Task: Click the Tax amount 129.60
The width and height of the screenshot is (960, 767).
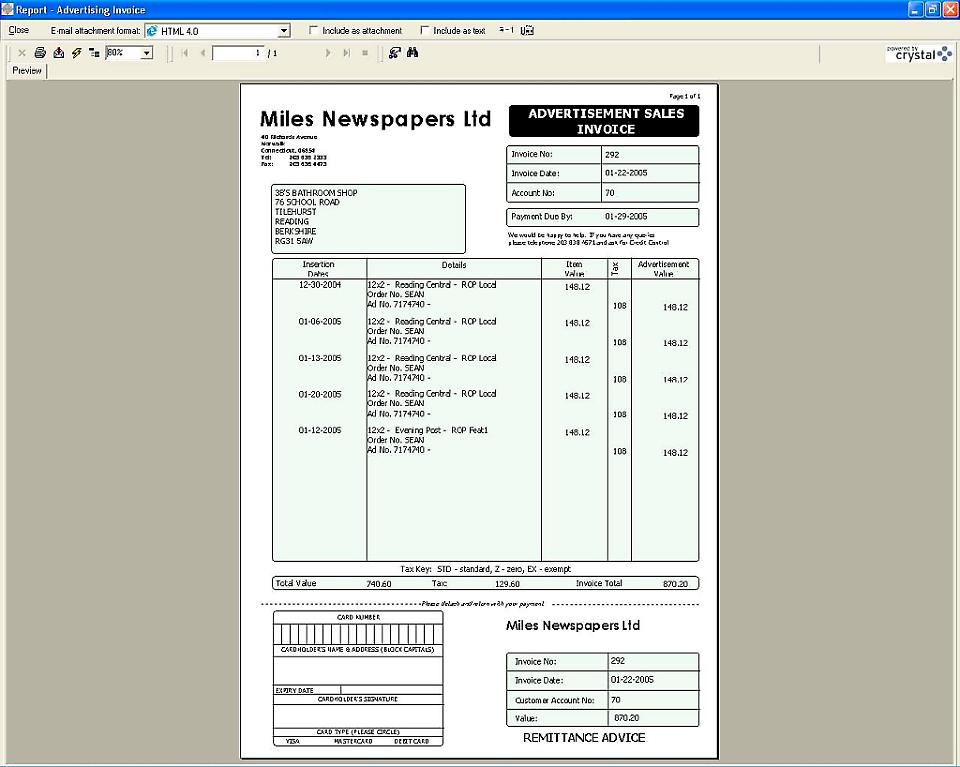Action: pyautogui.click(x=507, y=584)
